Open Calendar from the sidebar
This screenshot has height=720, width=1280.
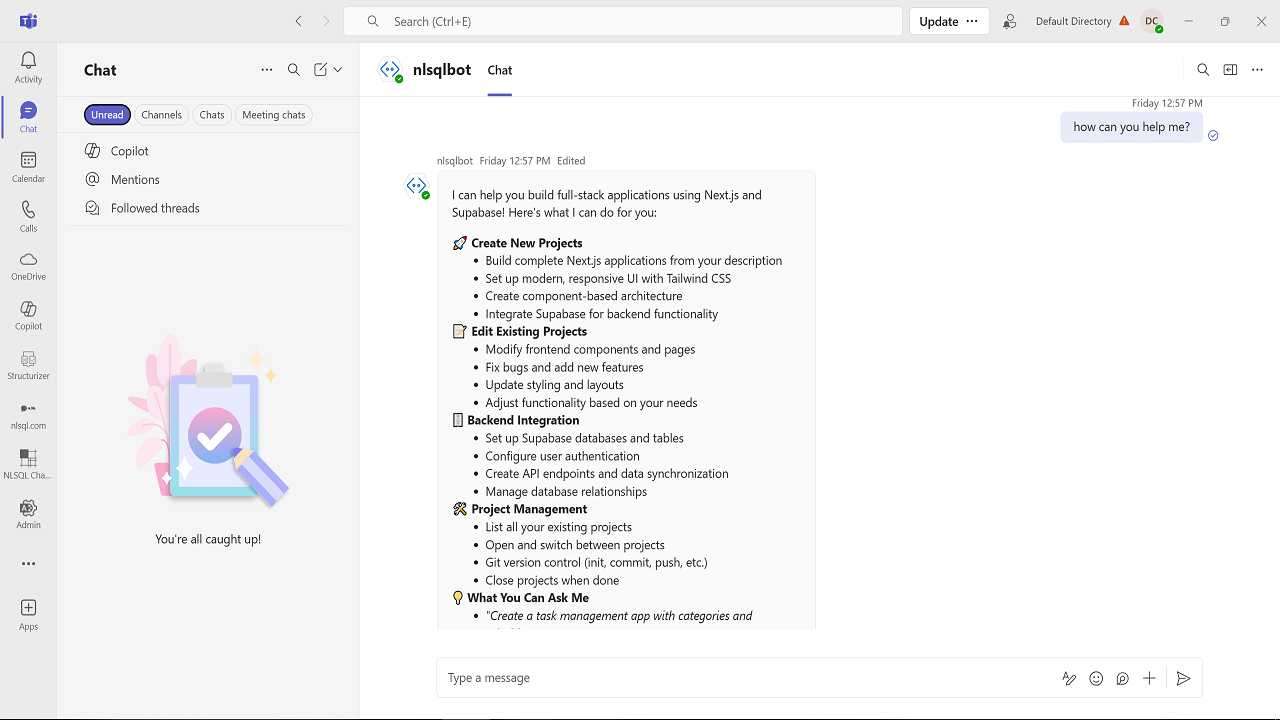tap(28, 167)
